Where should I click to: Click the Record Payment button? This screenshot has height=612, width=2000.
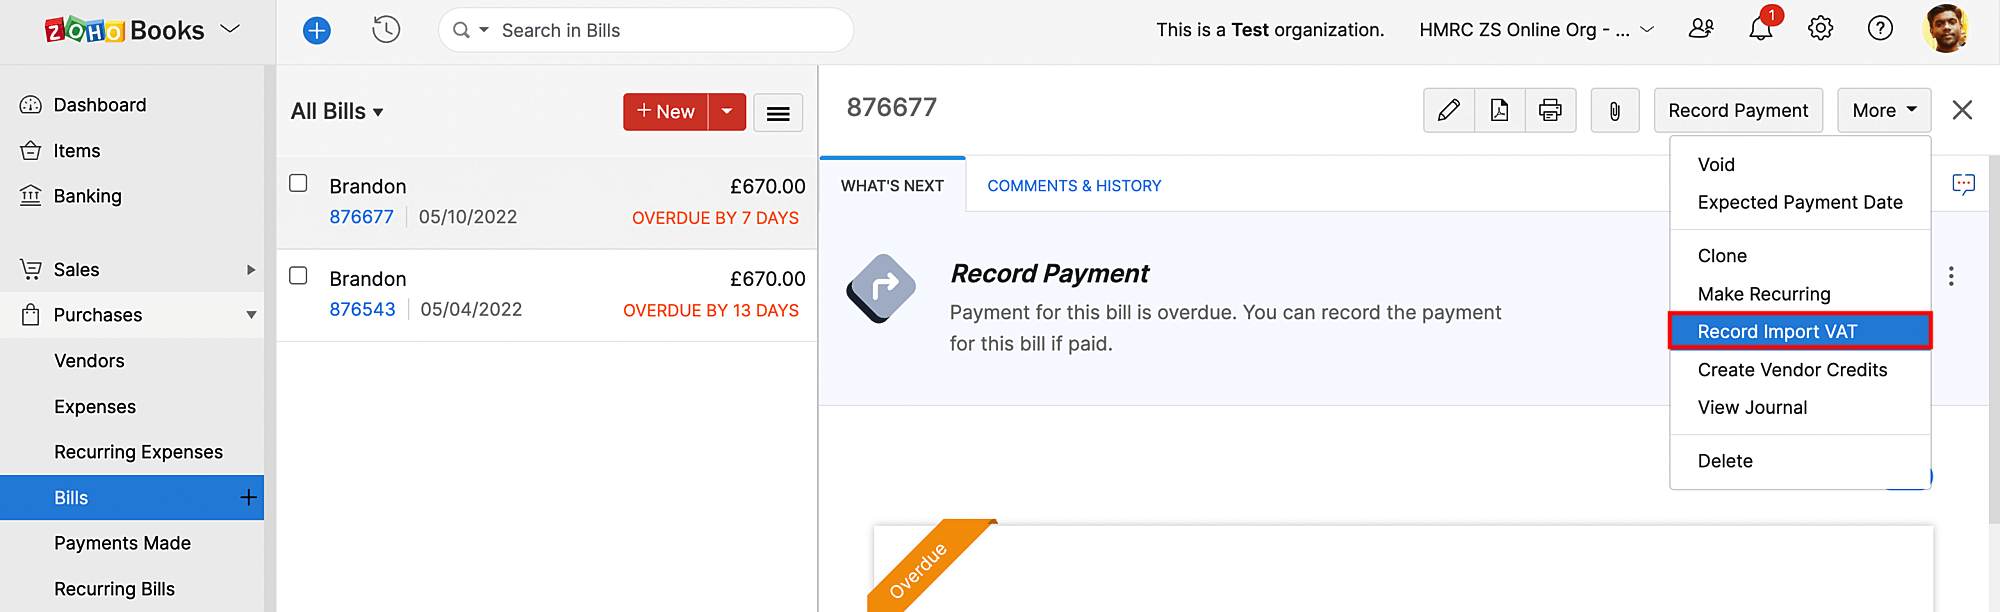click(1738, 110)
